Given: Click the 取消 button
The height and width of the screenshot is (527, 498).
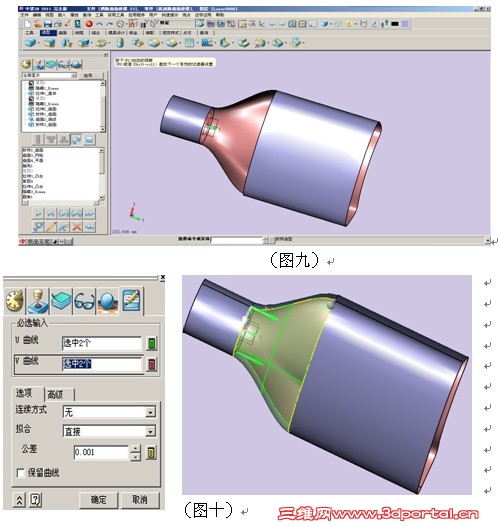Looking at the screenshot, I should tap(140, 500).
